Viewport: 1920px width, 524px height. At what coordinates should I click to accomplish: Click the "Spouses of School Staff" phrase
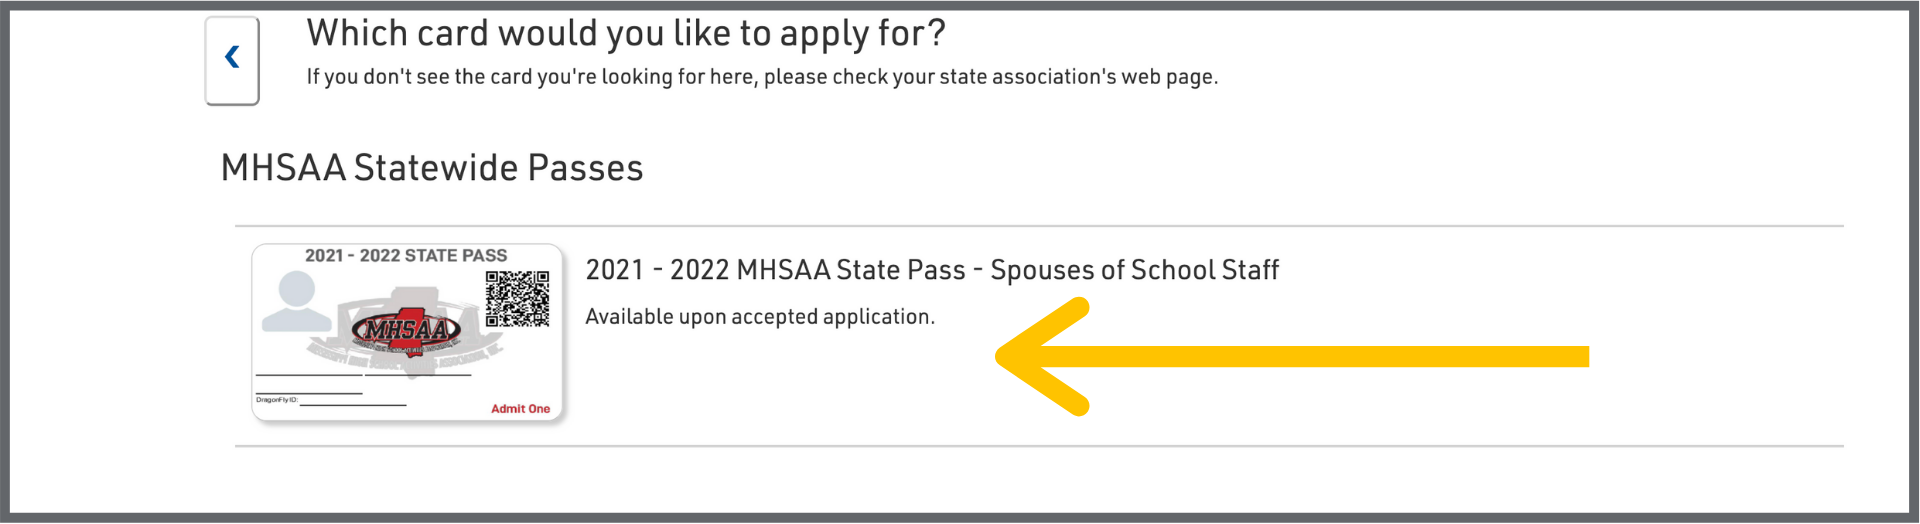[x=1134, y=270]
